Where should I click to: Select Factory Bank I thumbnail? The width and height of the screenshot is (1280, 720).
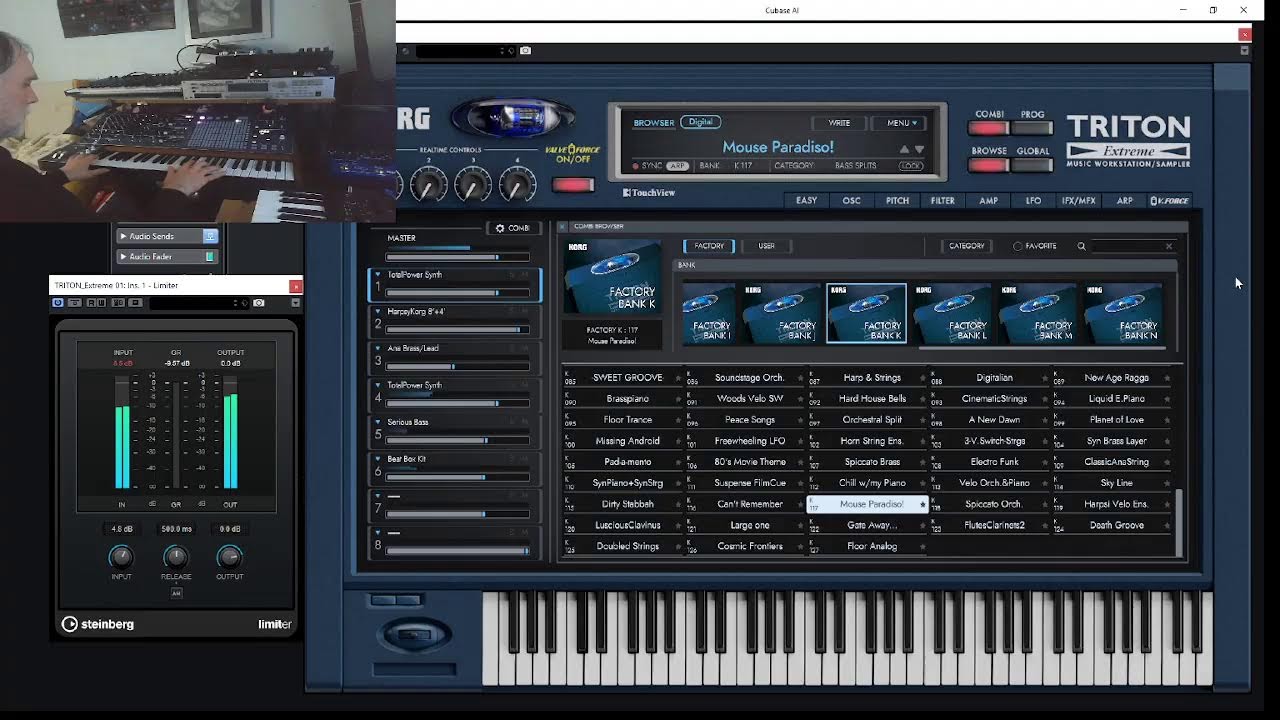pos(710,313)
